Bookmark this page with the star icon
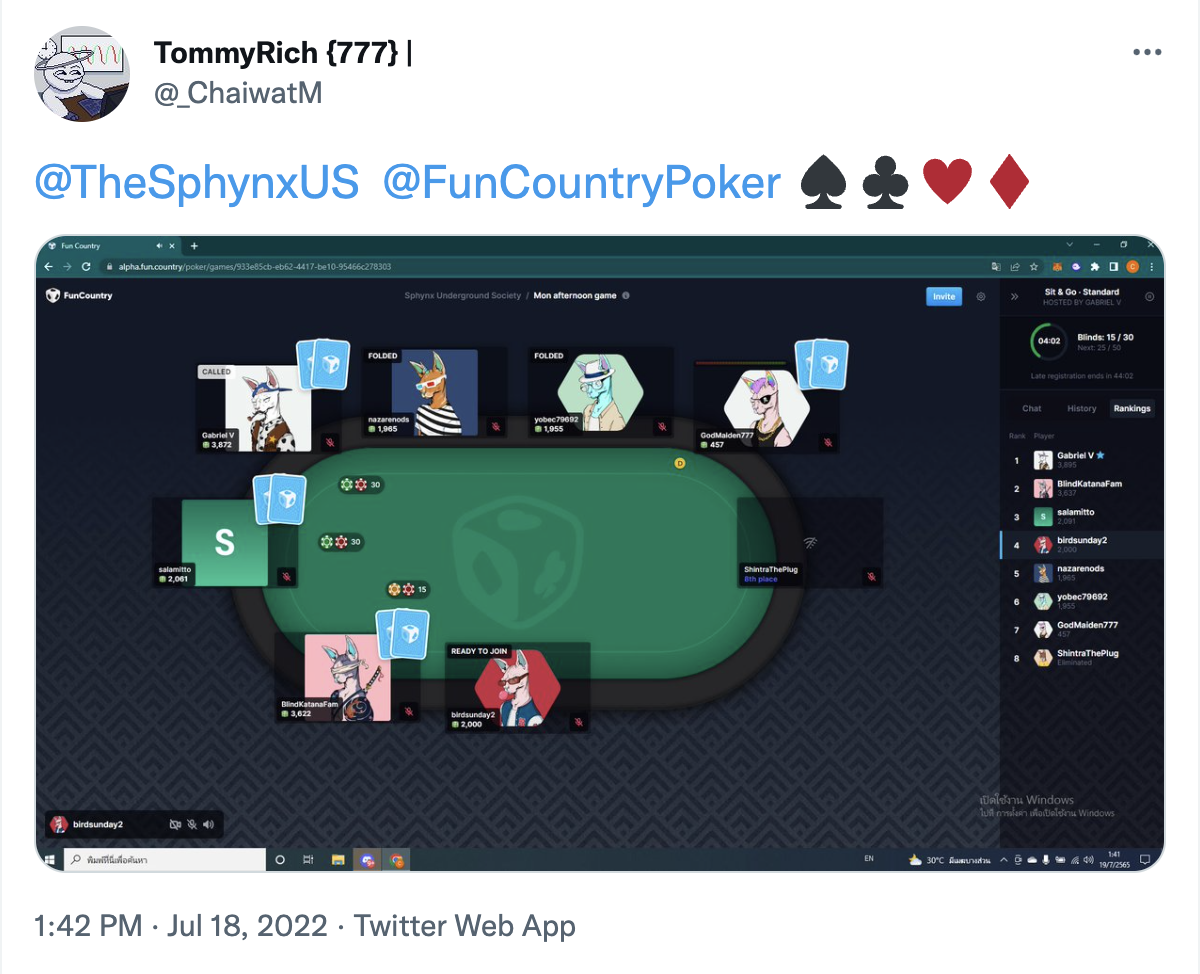The width and height of the screenshot is (1200, 974). [1033, 267]
